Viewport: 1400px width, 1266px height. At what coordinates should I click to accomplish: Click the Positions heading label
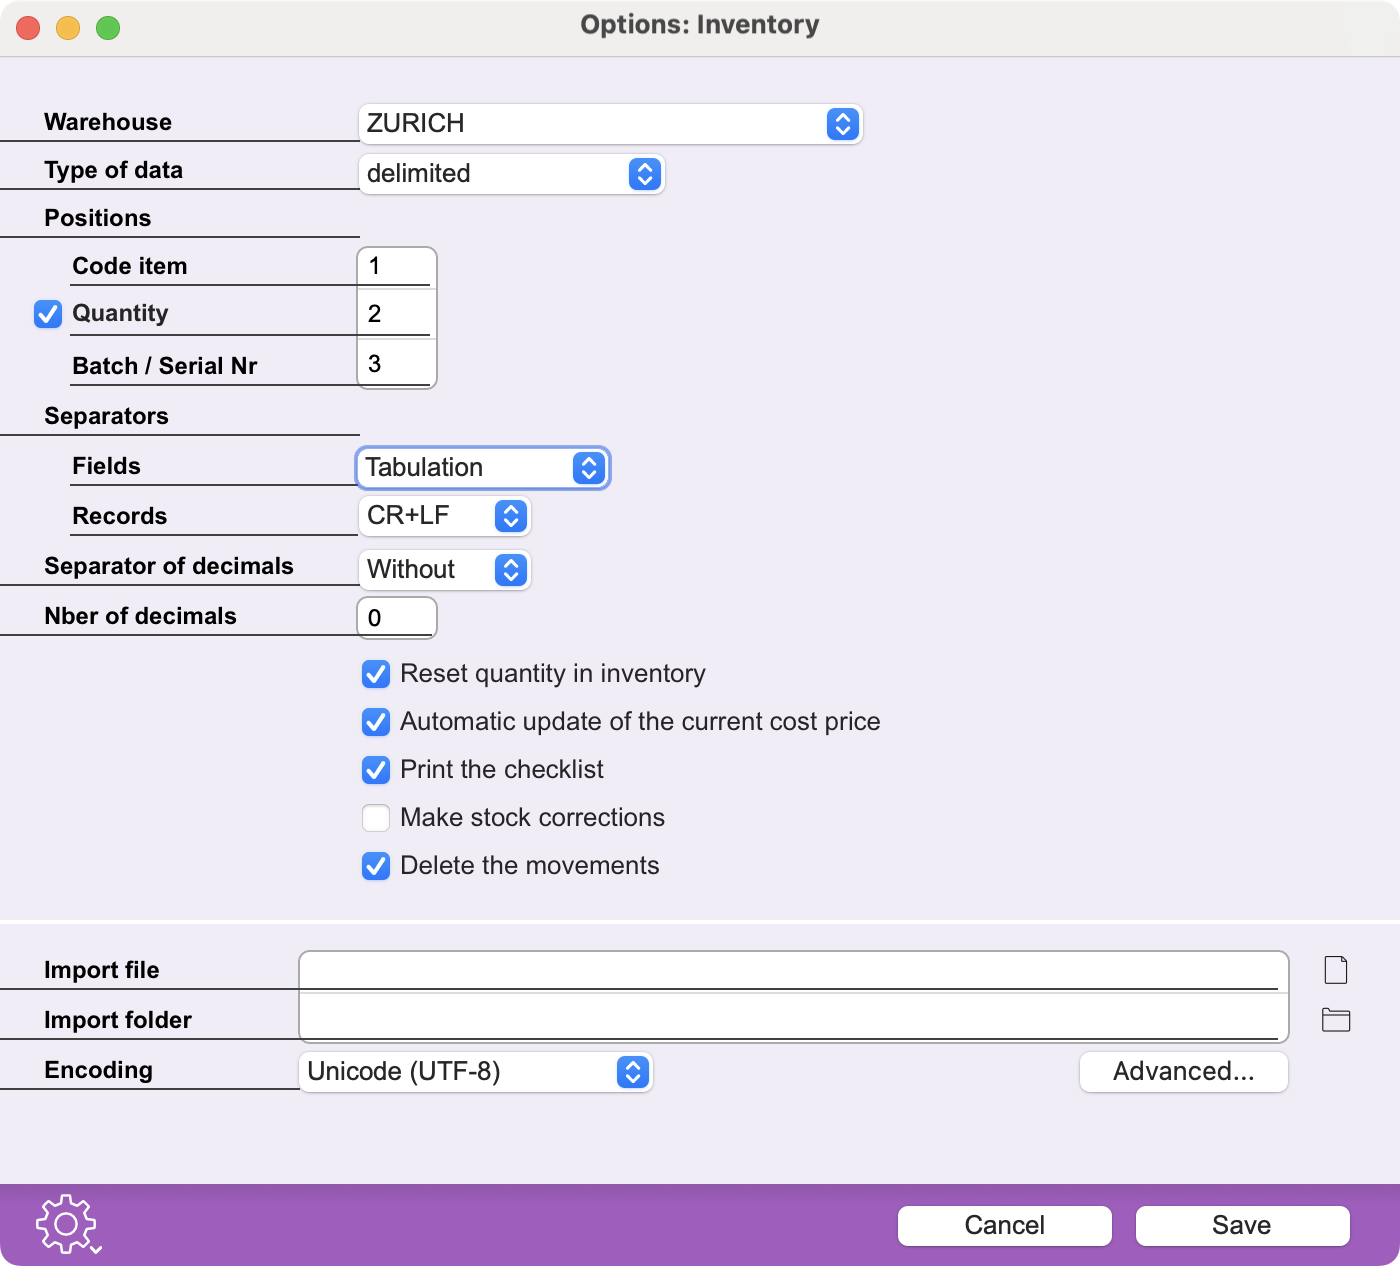tap(98, 218)
